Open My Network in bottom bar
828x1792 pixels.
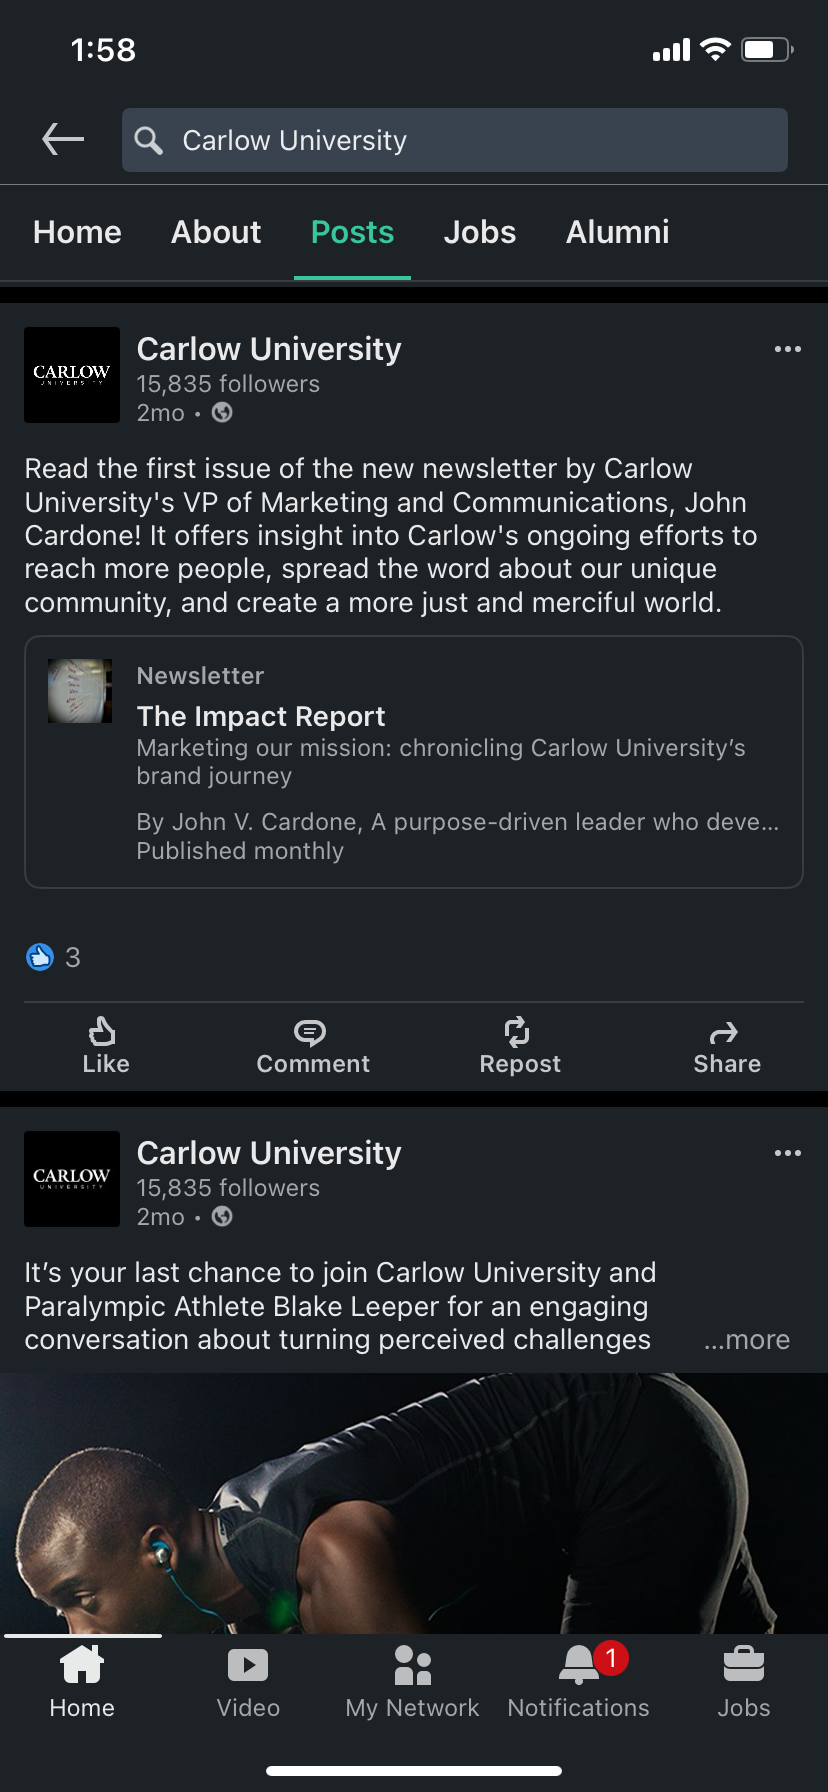[x=412, y=1684]
